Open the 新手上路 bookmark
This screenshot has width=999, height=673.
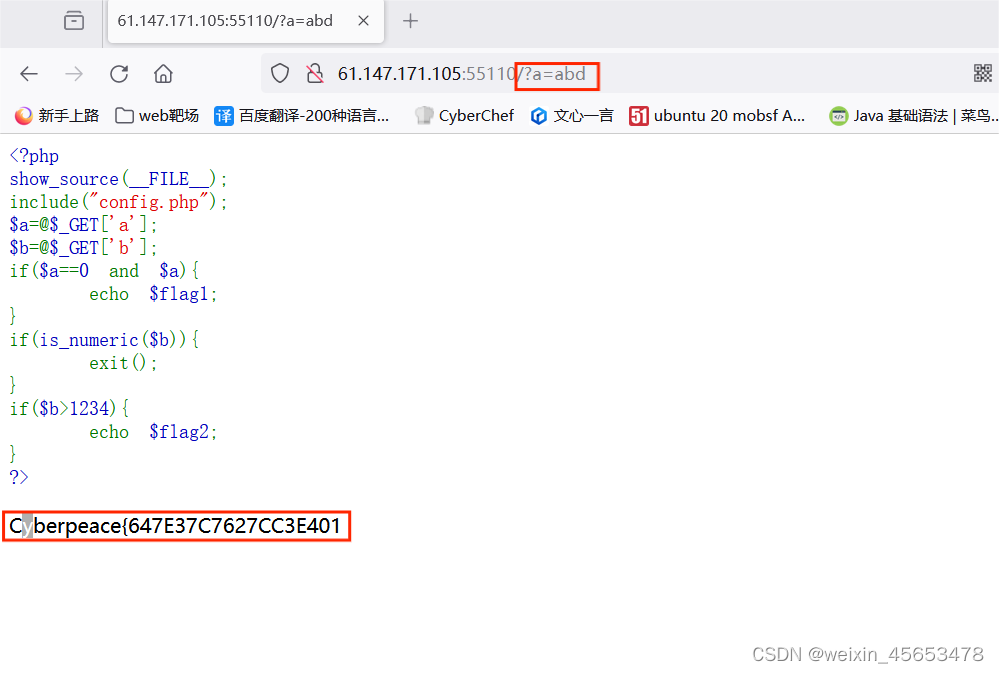click(x=57, y=115)
